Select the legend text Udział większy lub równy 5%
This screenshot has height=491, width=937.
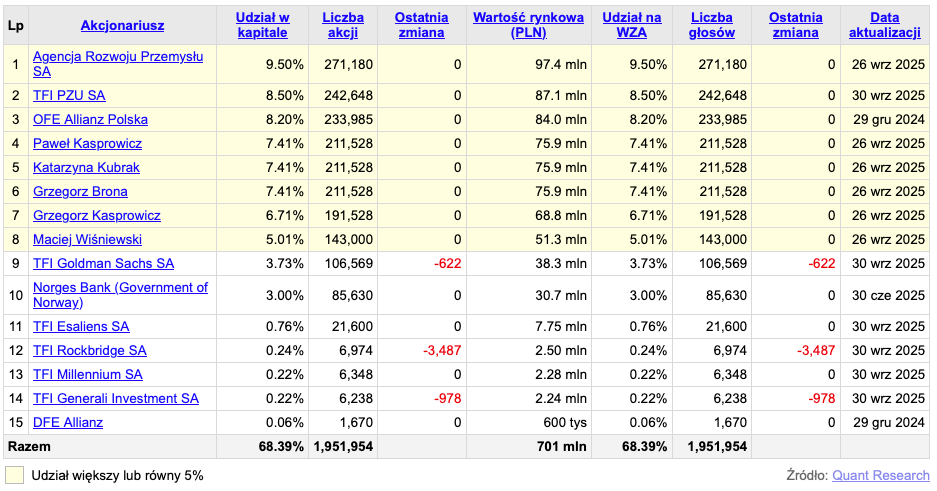click(118, 475)
